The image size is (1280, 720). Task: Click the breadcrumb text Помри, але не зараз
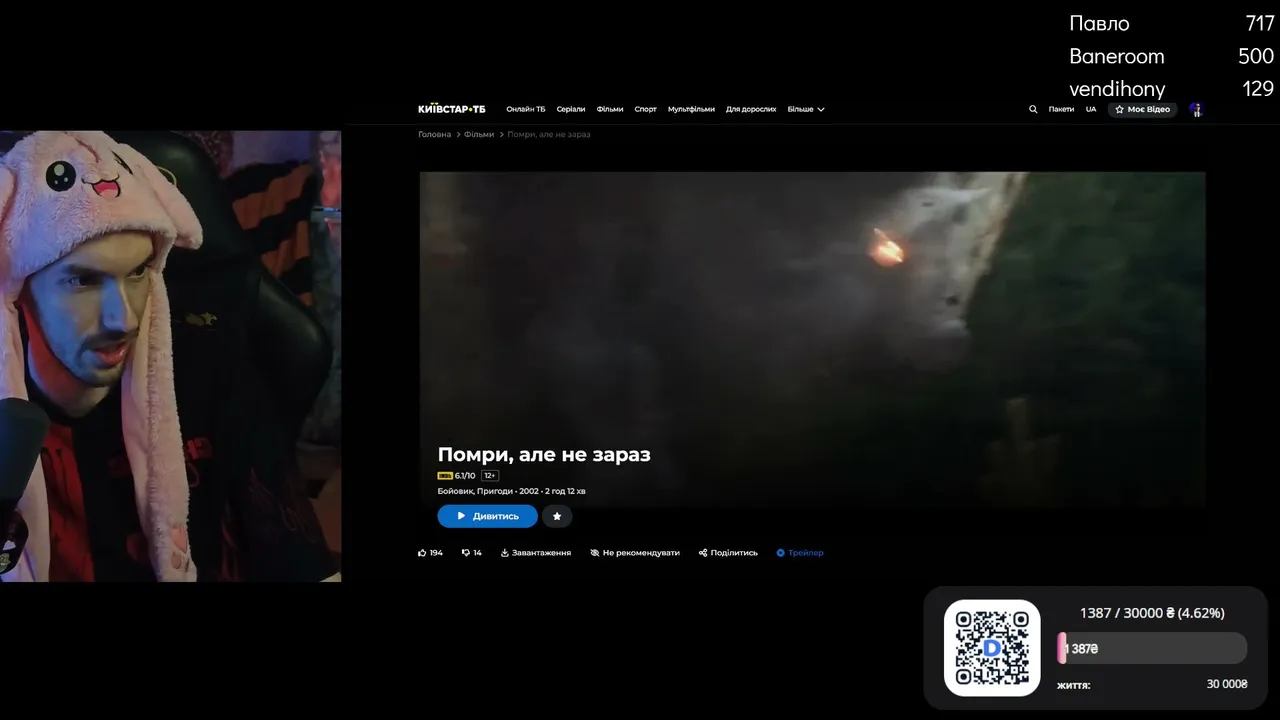tap(549, 134)
